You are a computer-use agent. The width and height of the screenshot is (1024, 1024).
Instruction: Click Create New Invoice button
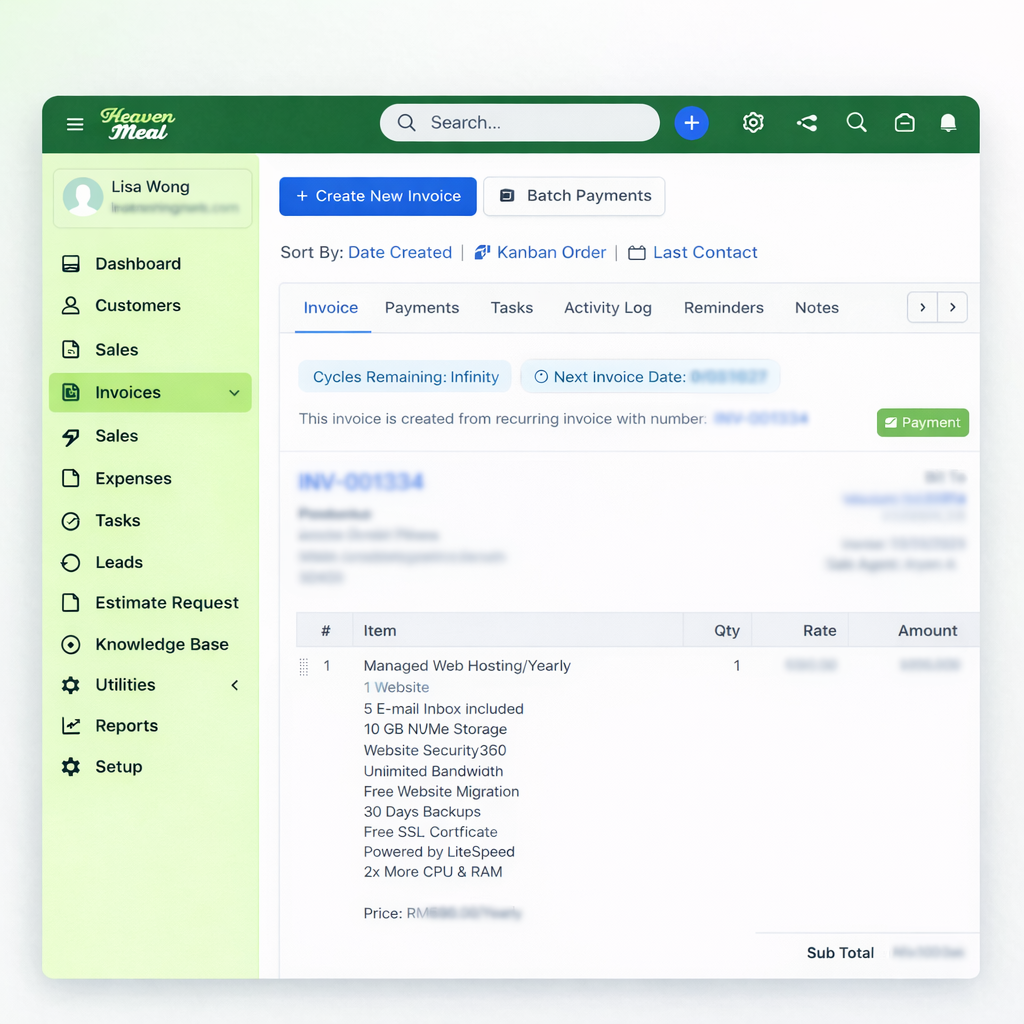point(377,196)
